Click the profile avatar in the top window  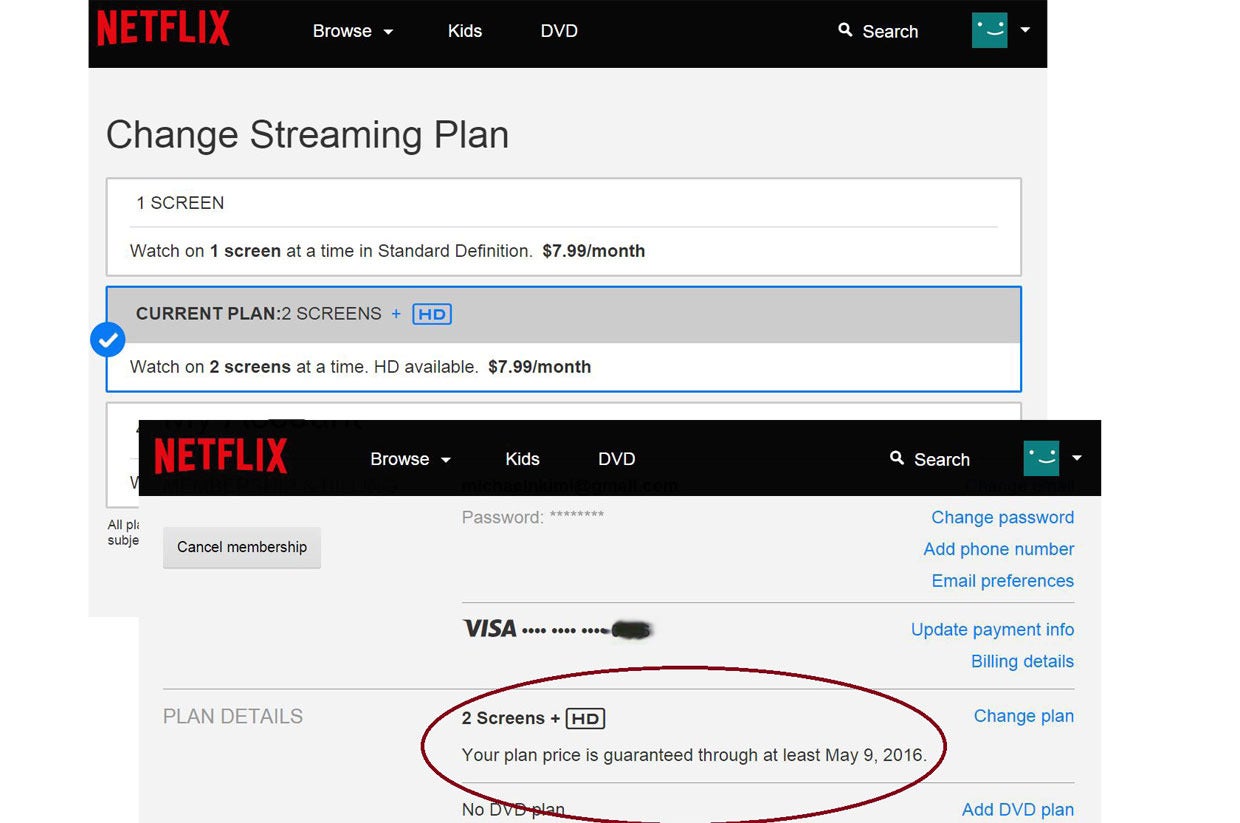[x=989, y=30]
